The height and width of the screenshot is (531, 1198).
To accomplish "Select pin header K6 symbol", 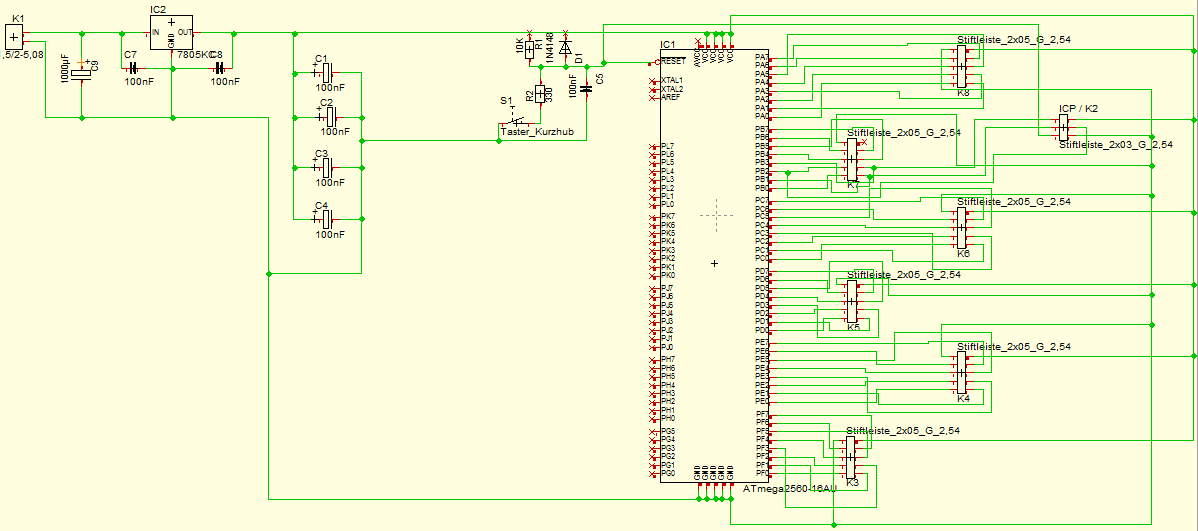I will [x=961, y=228].
